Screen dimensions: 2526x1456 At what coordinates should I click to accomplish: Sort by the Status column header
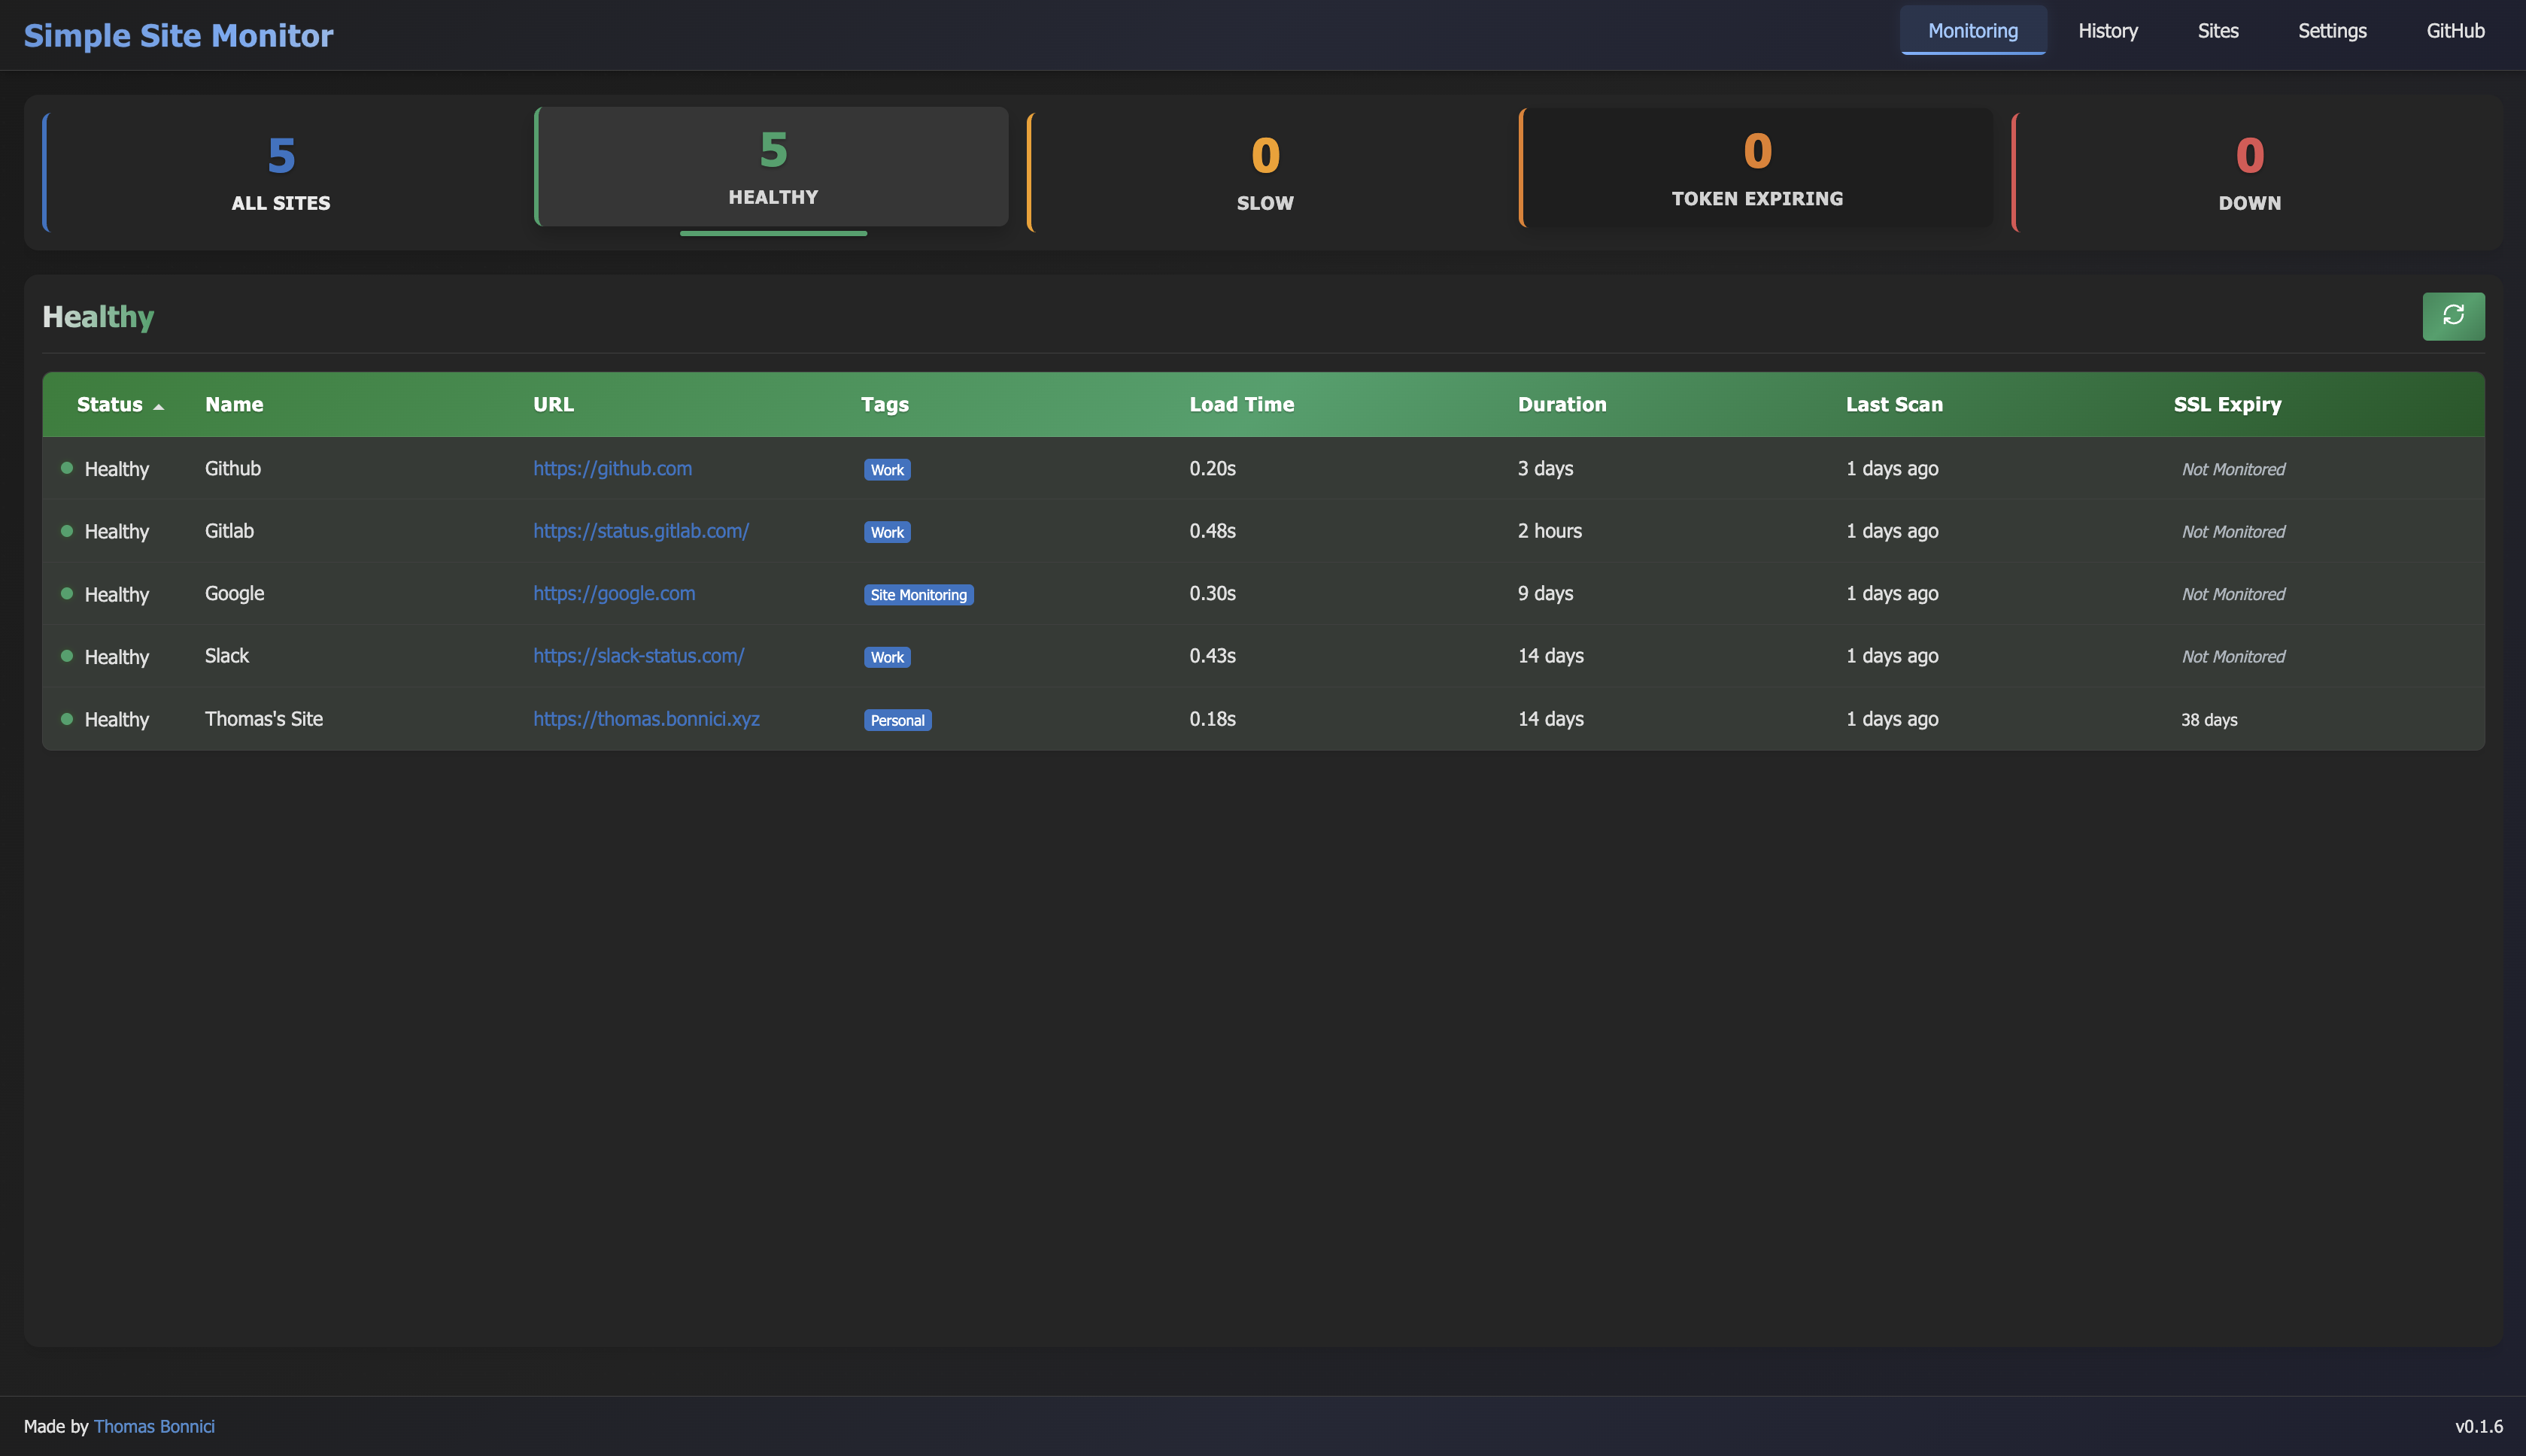110,404
